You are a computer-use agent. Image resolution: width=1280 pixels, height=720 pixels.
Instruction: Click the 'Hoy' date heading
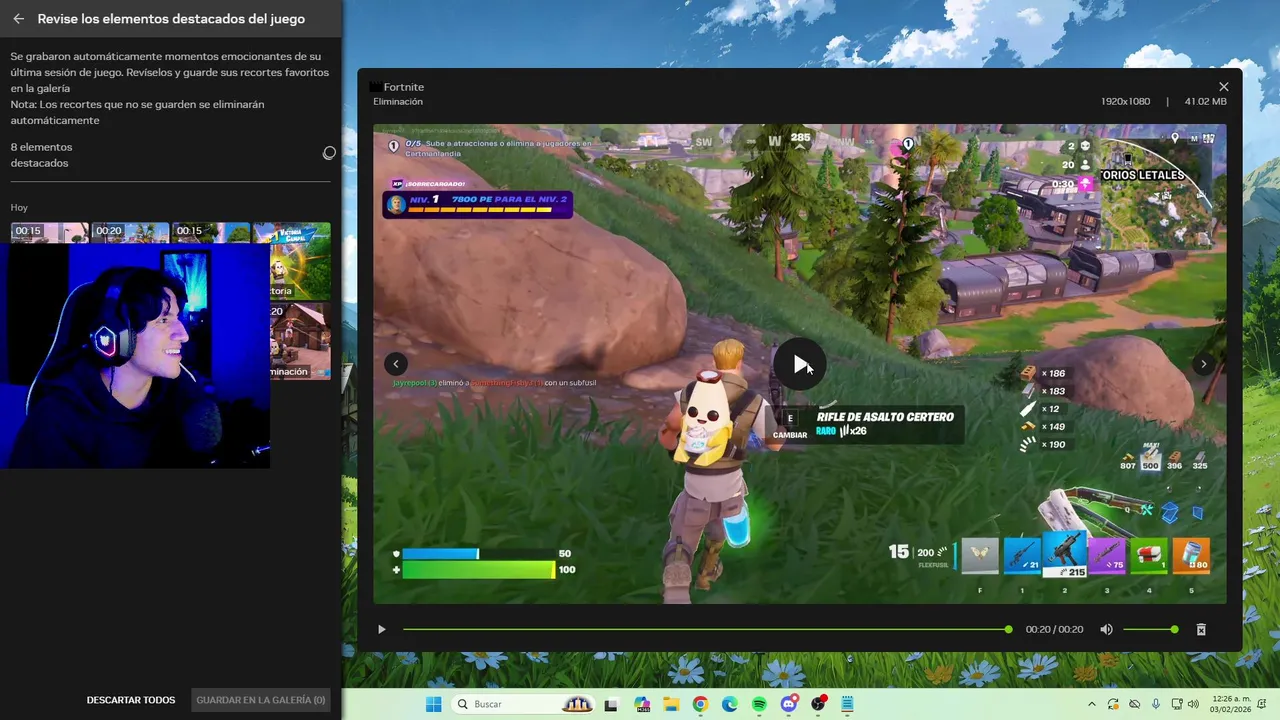[19, 208]
